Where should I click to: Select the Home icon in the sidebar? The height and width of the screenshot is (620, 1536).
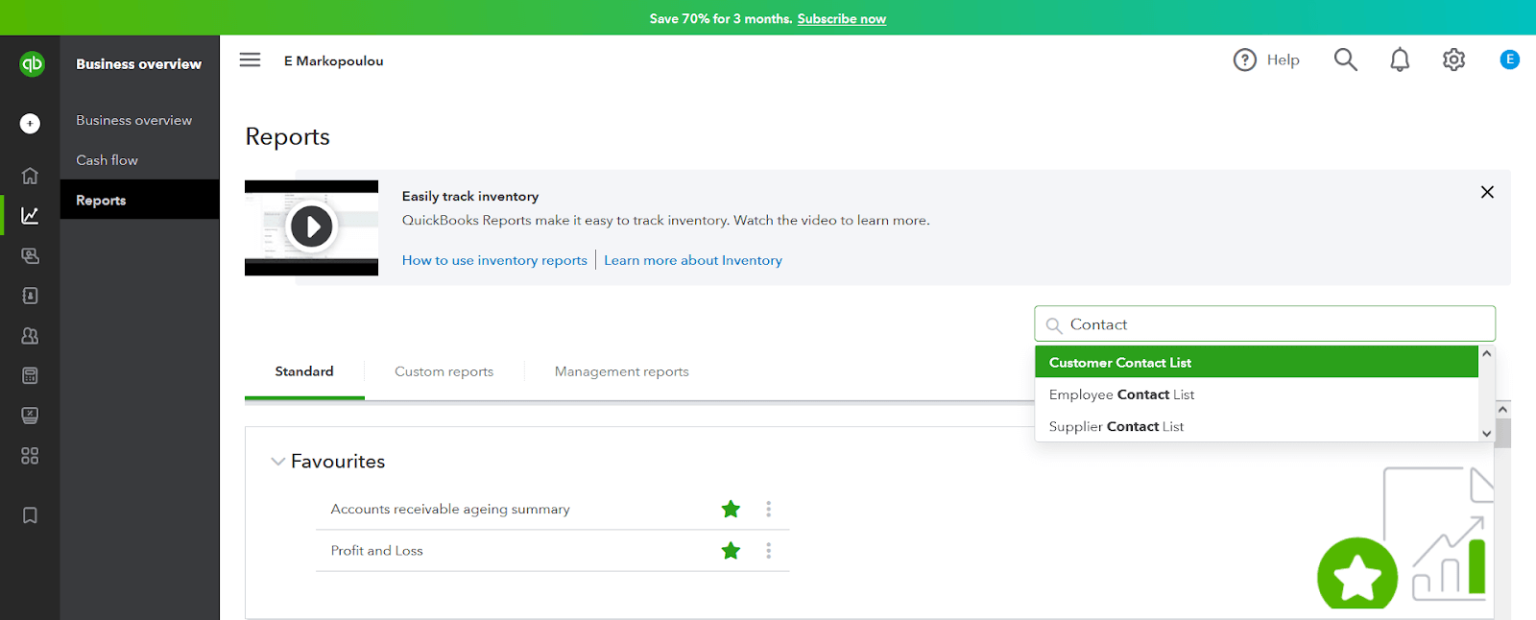coord(30,174)
